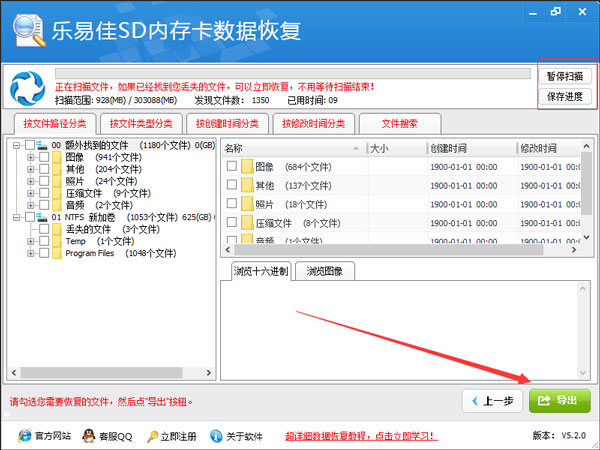Viewport: 600px width, 450px height.
Task: Click the 立即注册 text link
Action: pos(178,436)
